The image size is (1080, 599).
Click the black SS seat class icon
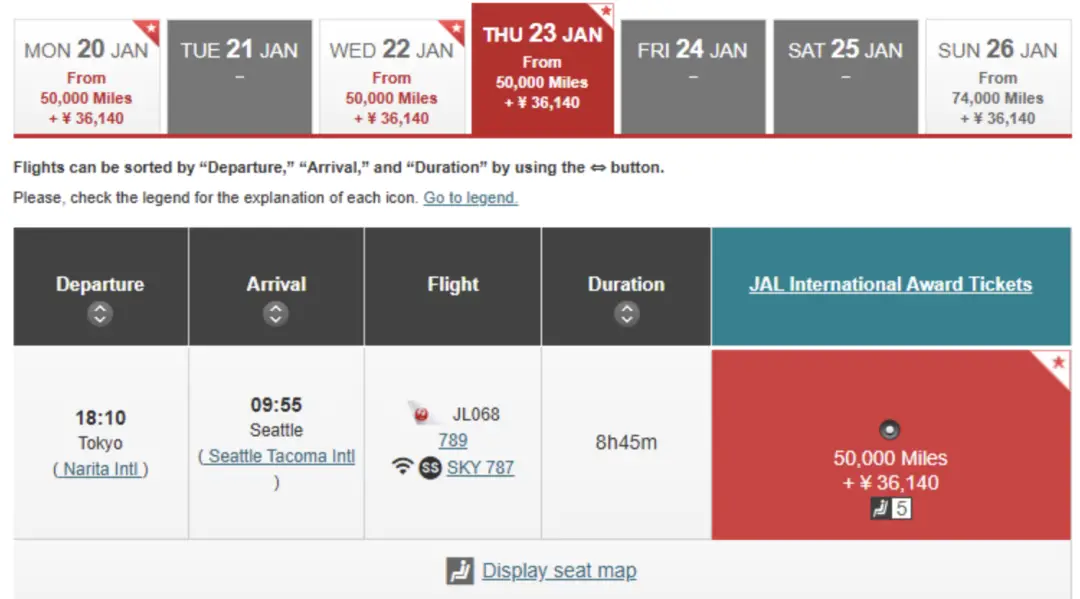coord(430,467)
